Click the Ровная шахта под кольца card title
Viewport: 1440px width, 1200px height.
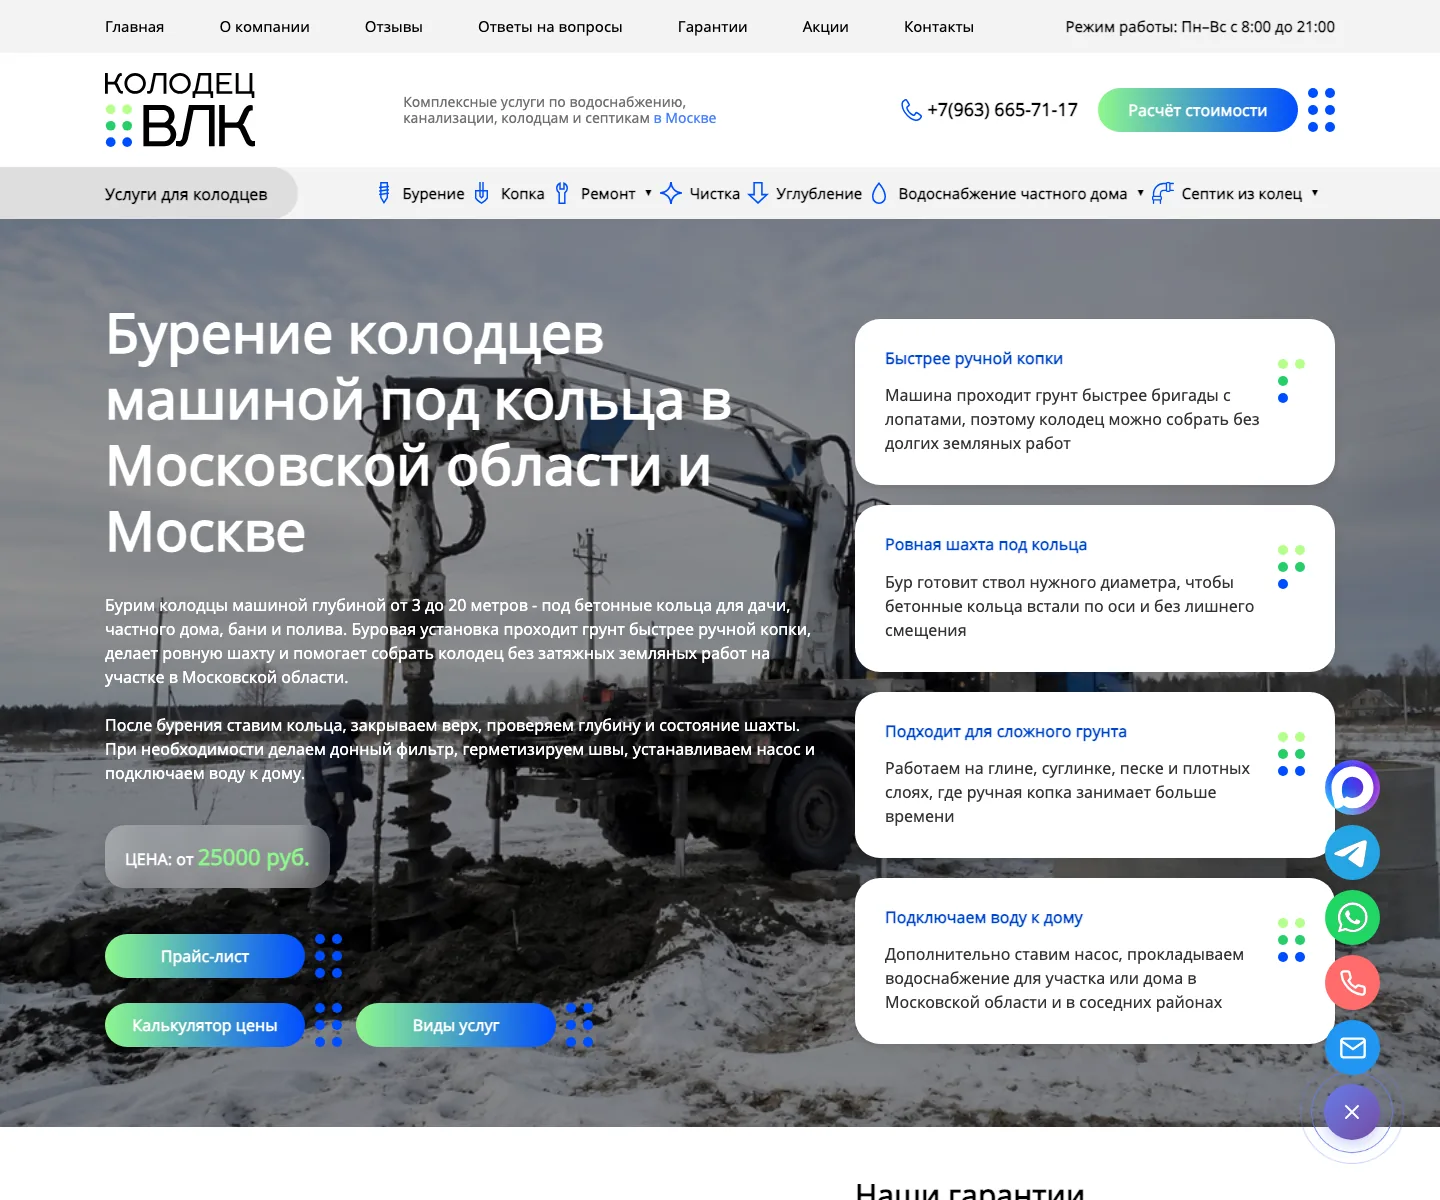(986, 544)
